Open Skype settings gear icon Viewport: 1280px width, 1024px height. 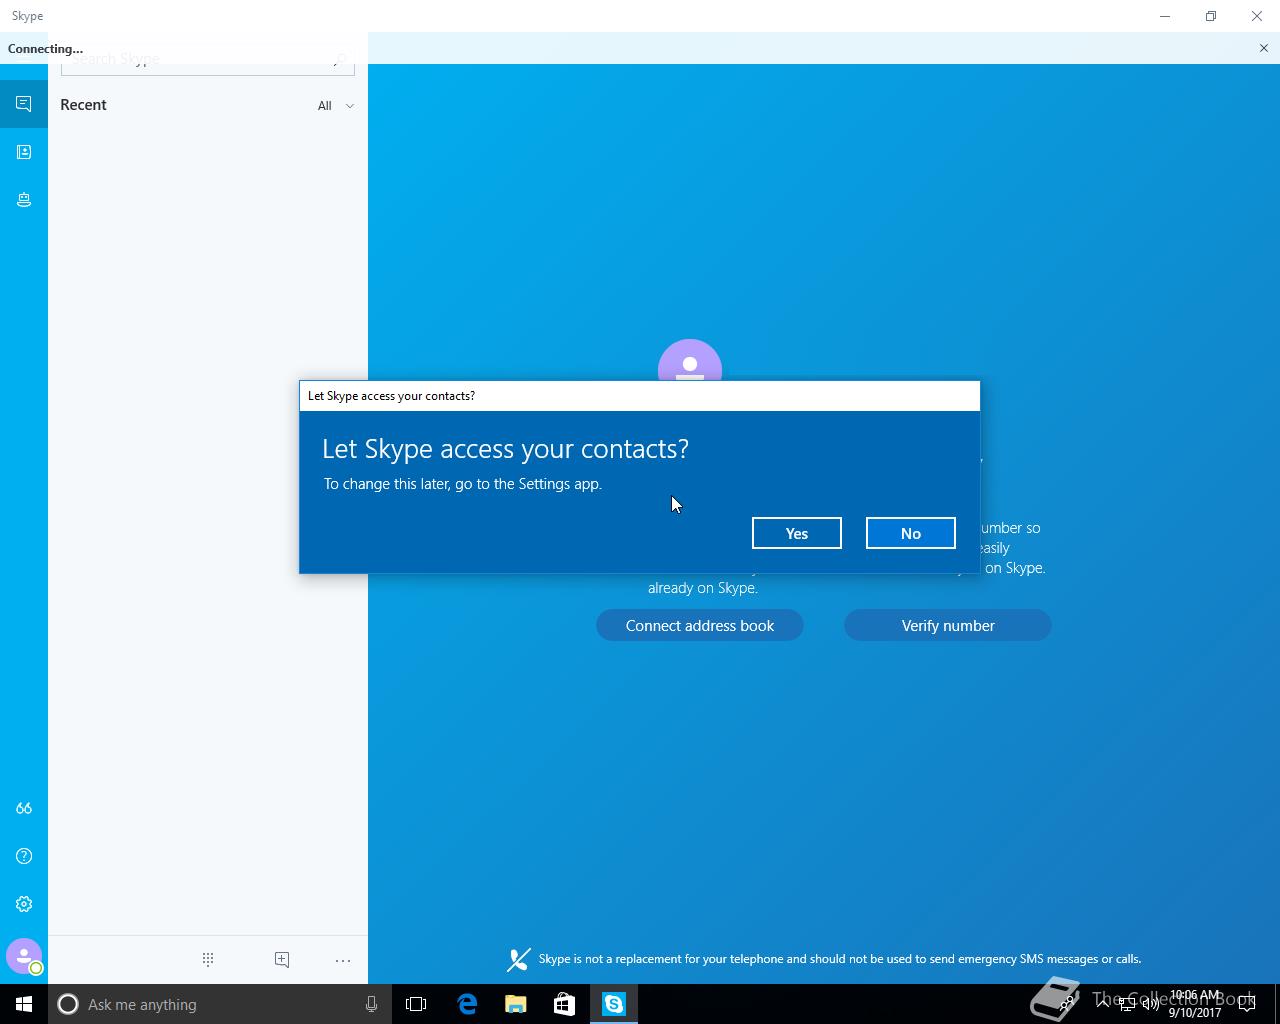tap(24, 904)
